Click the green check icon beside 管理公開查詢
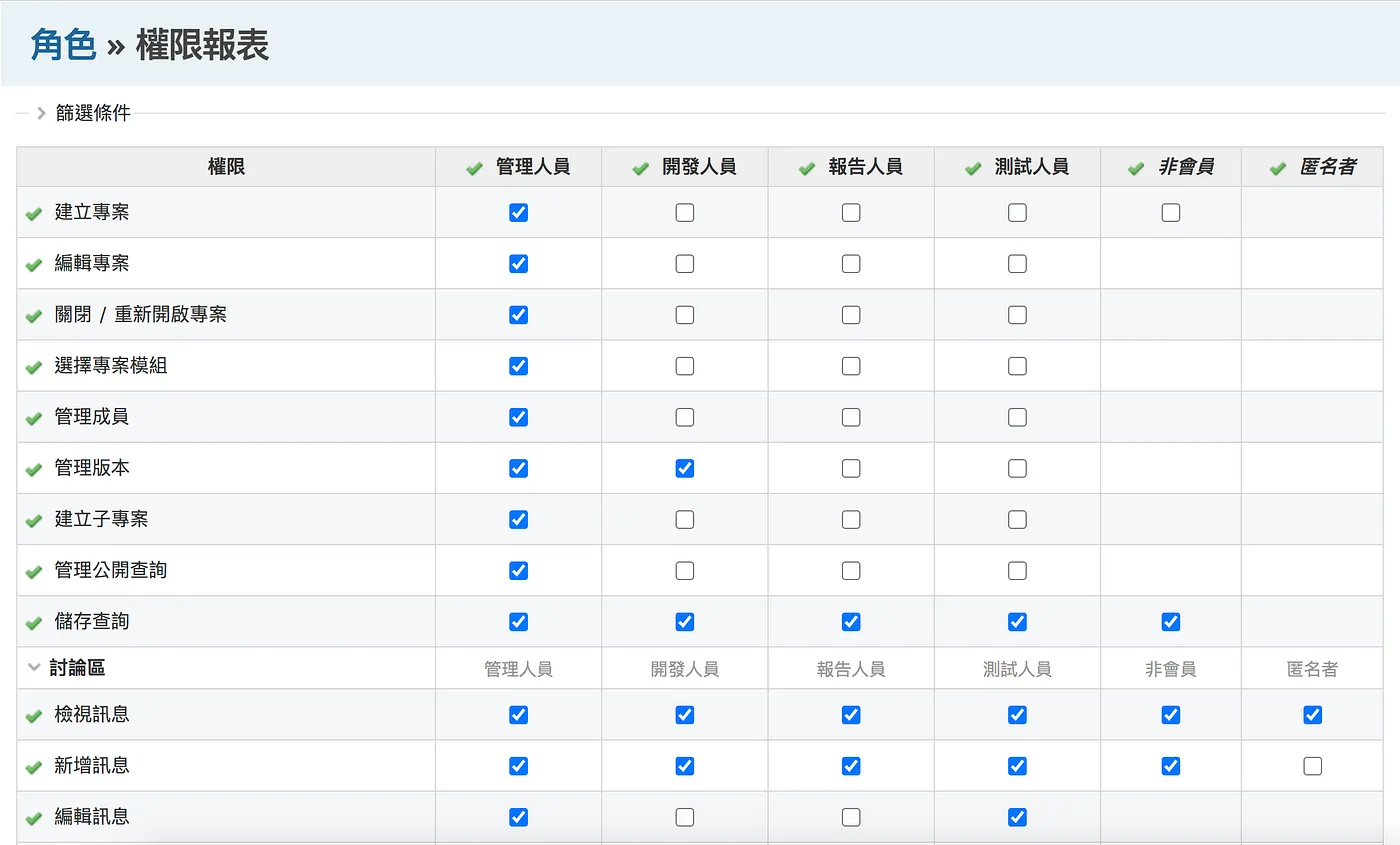 (34, 571)
